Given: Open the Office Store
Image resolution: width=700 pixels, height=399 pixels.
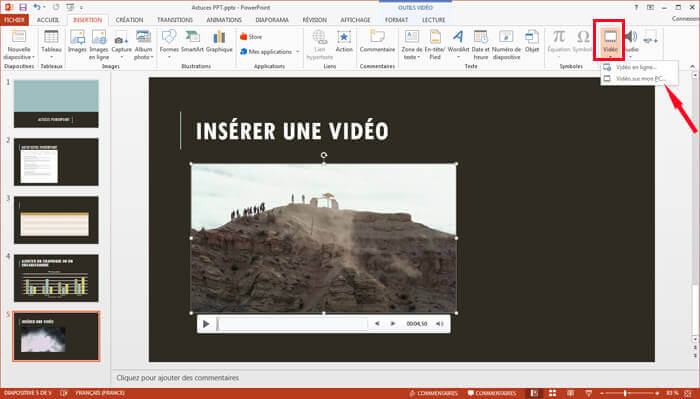Looking at the screenshot, I should tap(251, 37).
